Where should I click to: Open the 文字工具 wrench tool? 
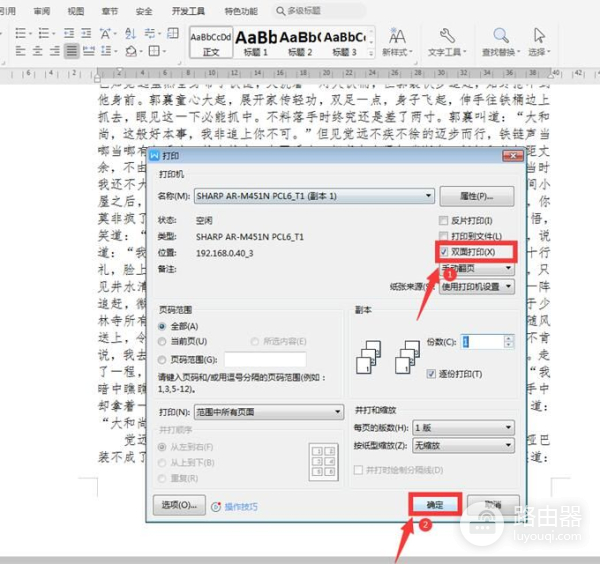(447, 42)
